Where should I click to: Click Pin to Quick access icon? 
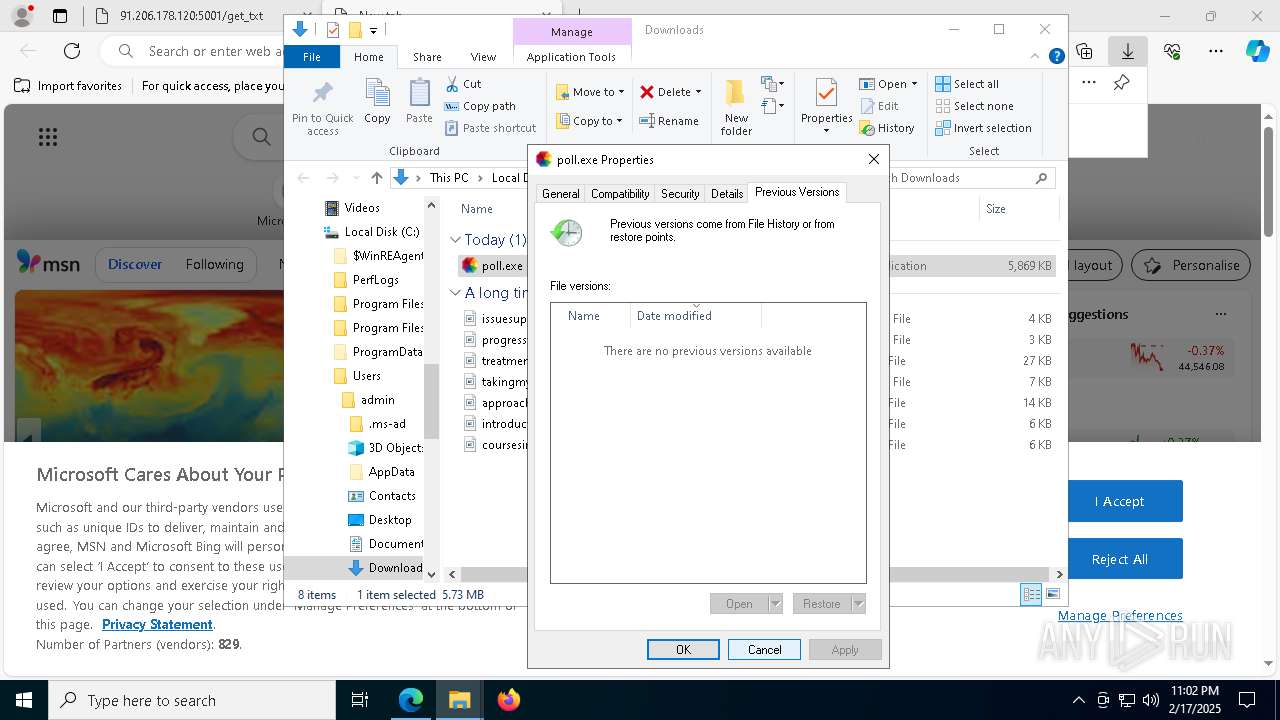[322, 108]
